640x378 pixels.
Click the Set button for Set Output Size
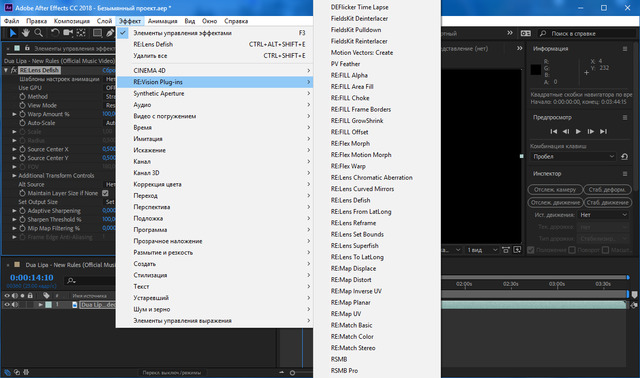[110, 202]
